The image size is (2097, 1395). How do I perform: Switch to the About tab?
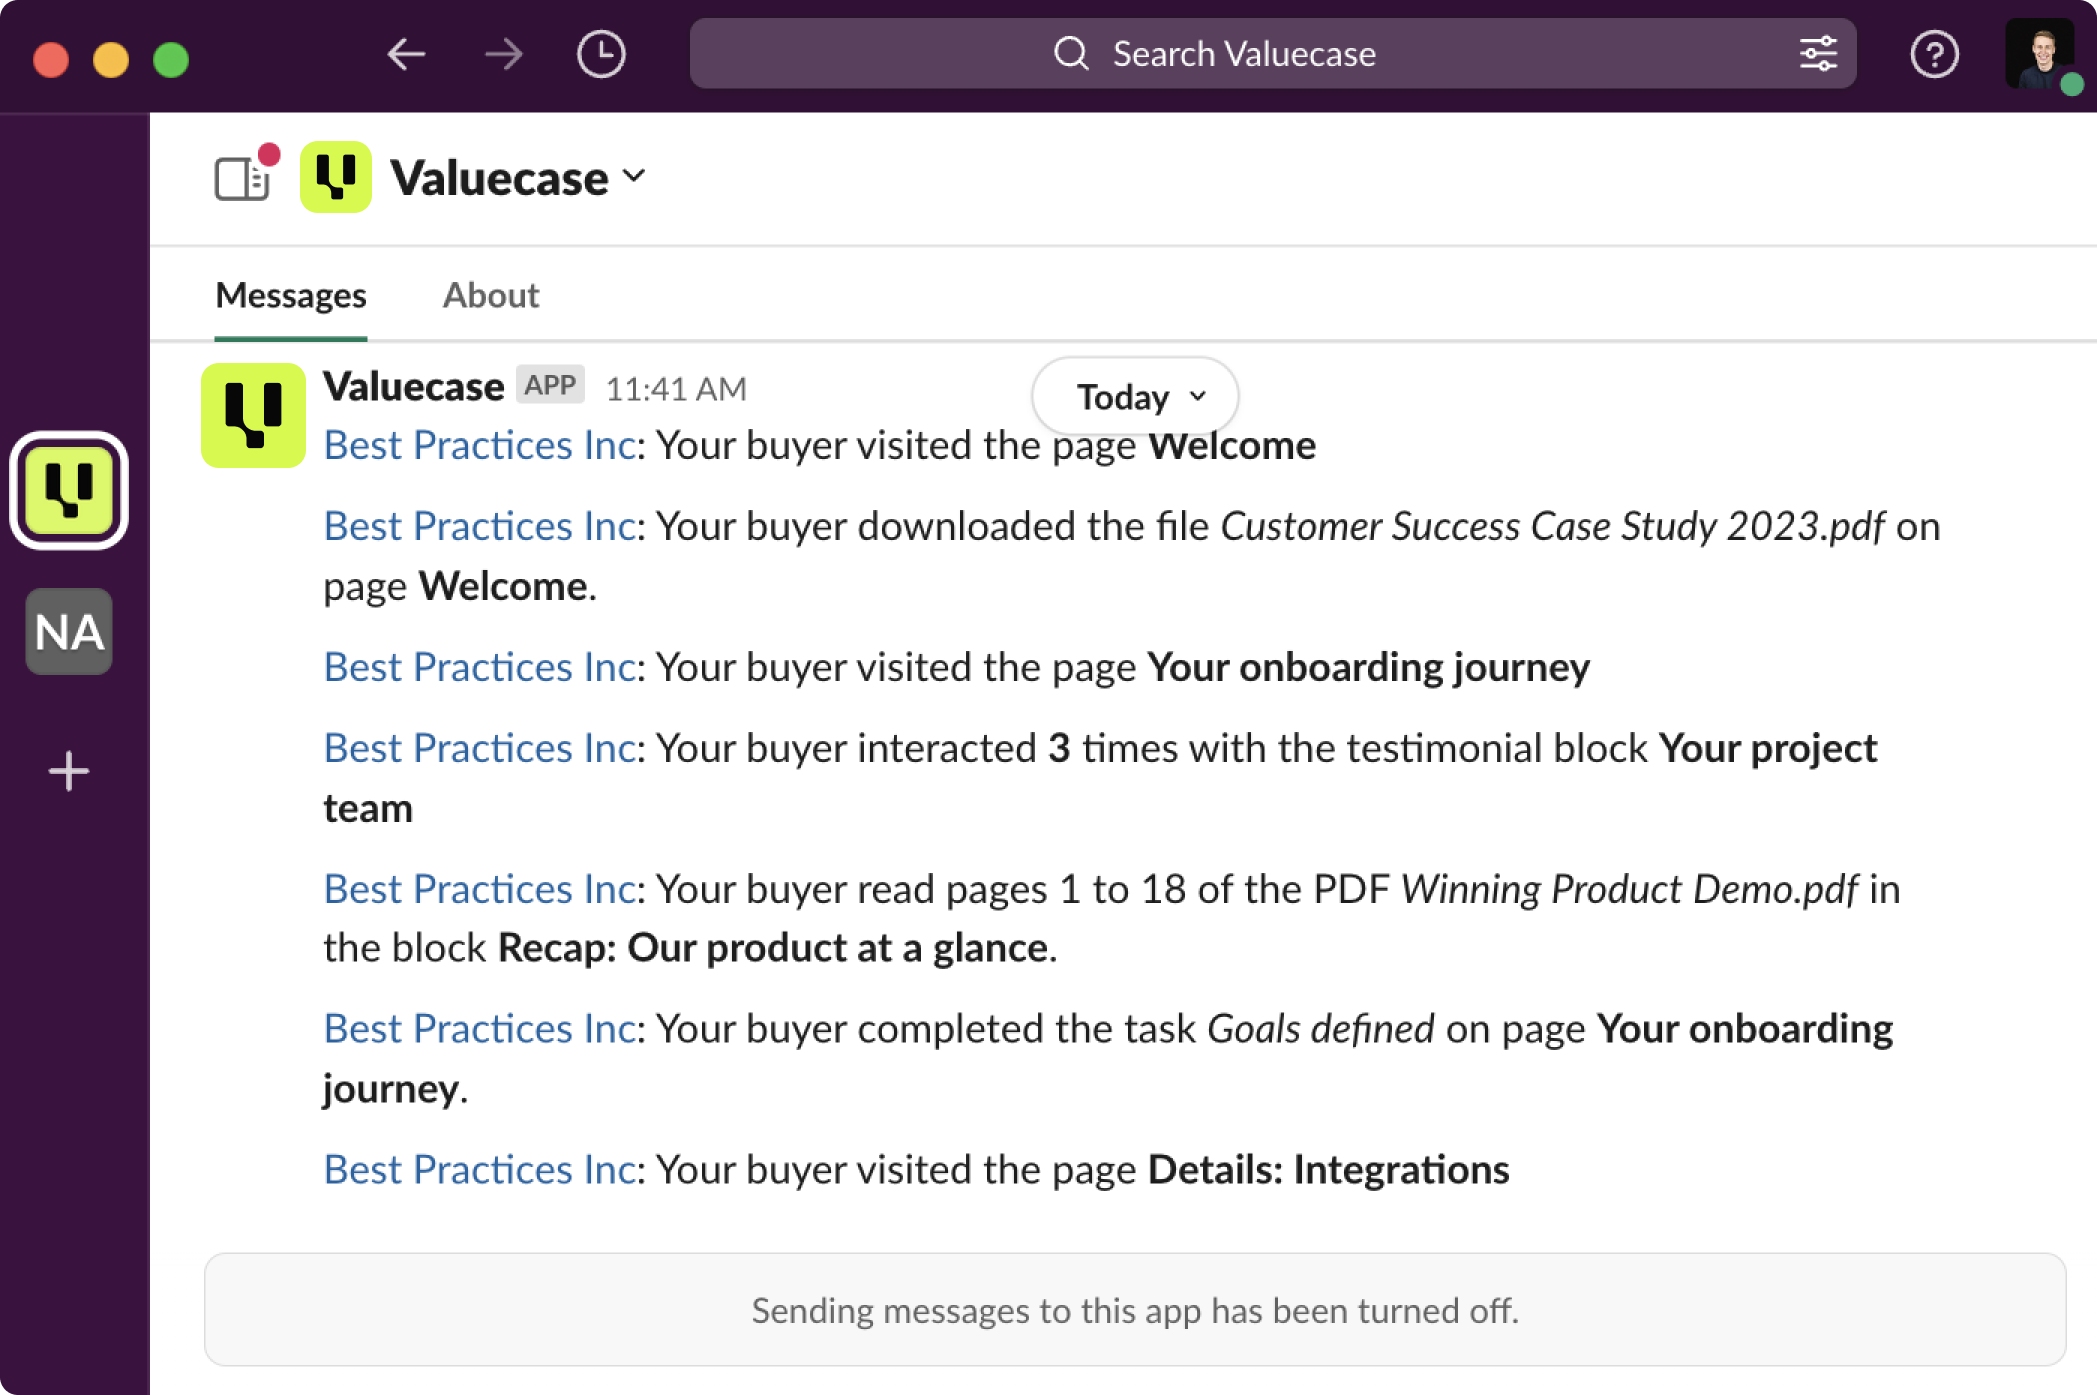click(x=491, y=295)
